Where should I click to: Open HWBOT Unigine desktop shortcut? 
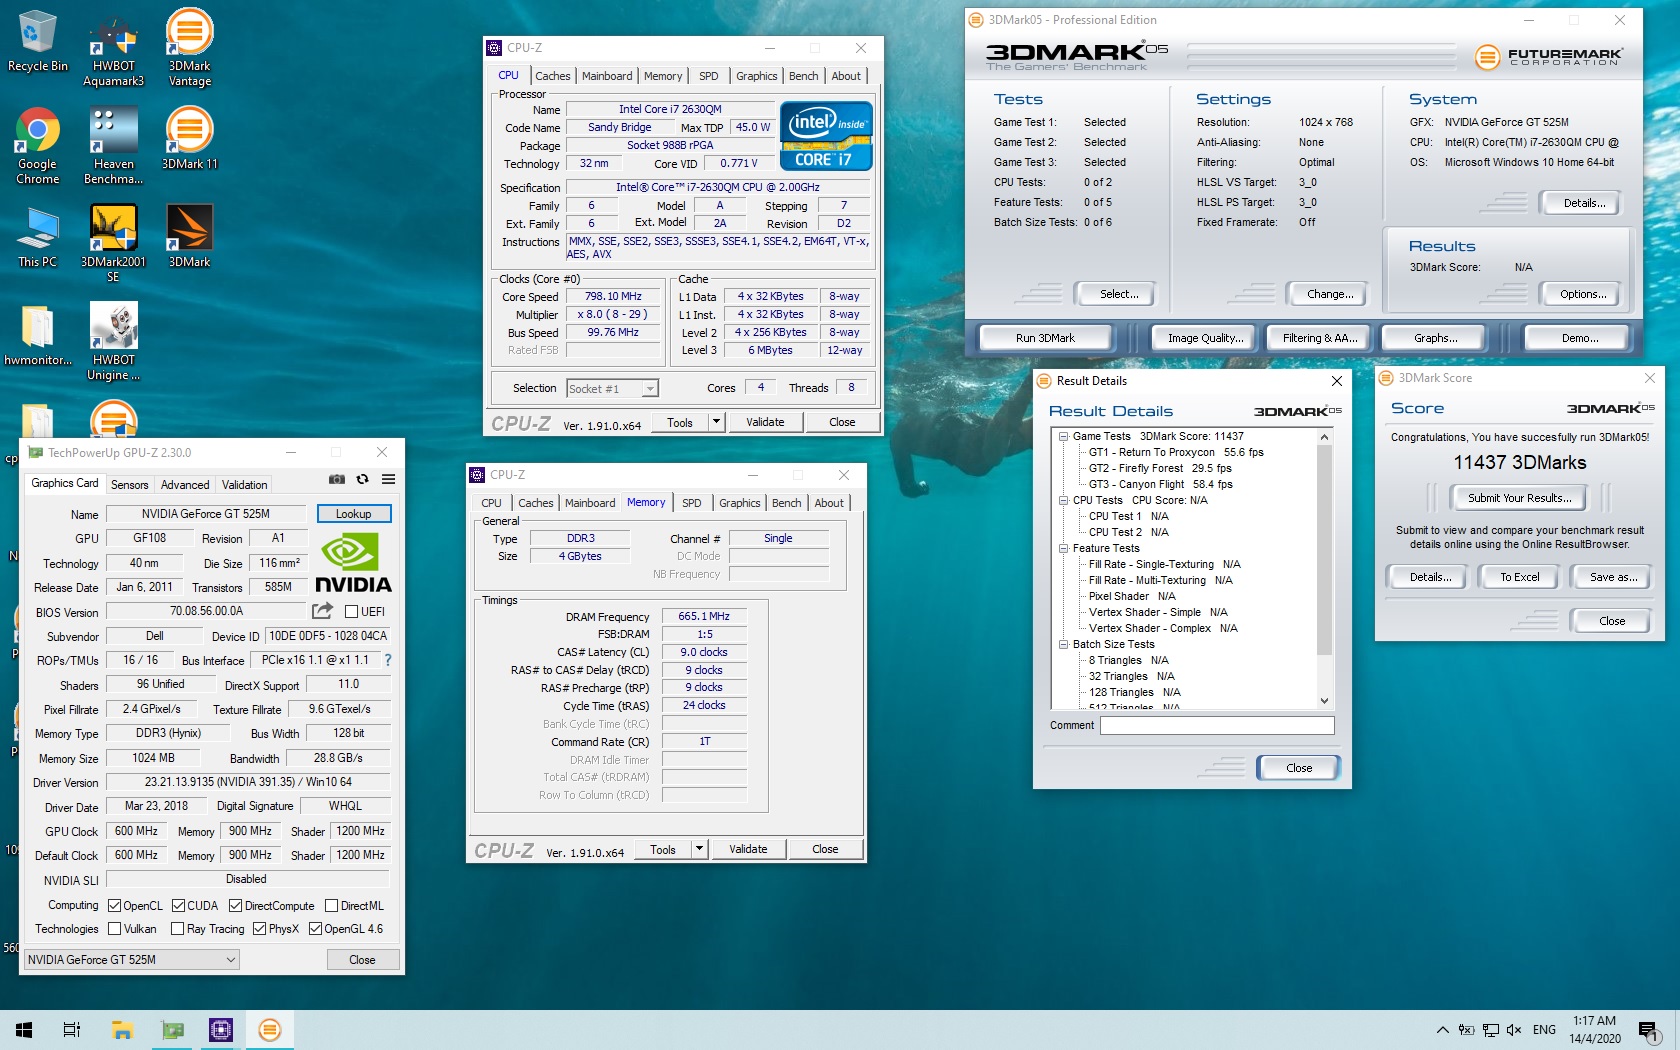pyautogui.click(x=113, y=342)
